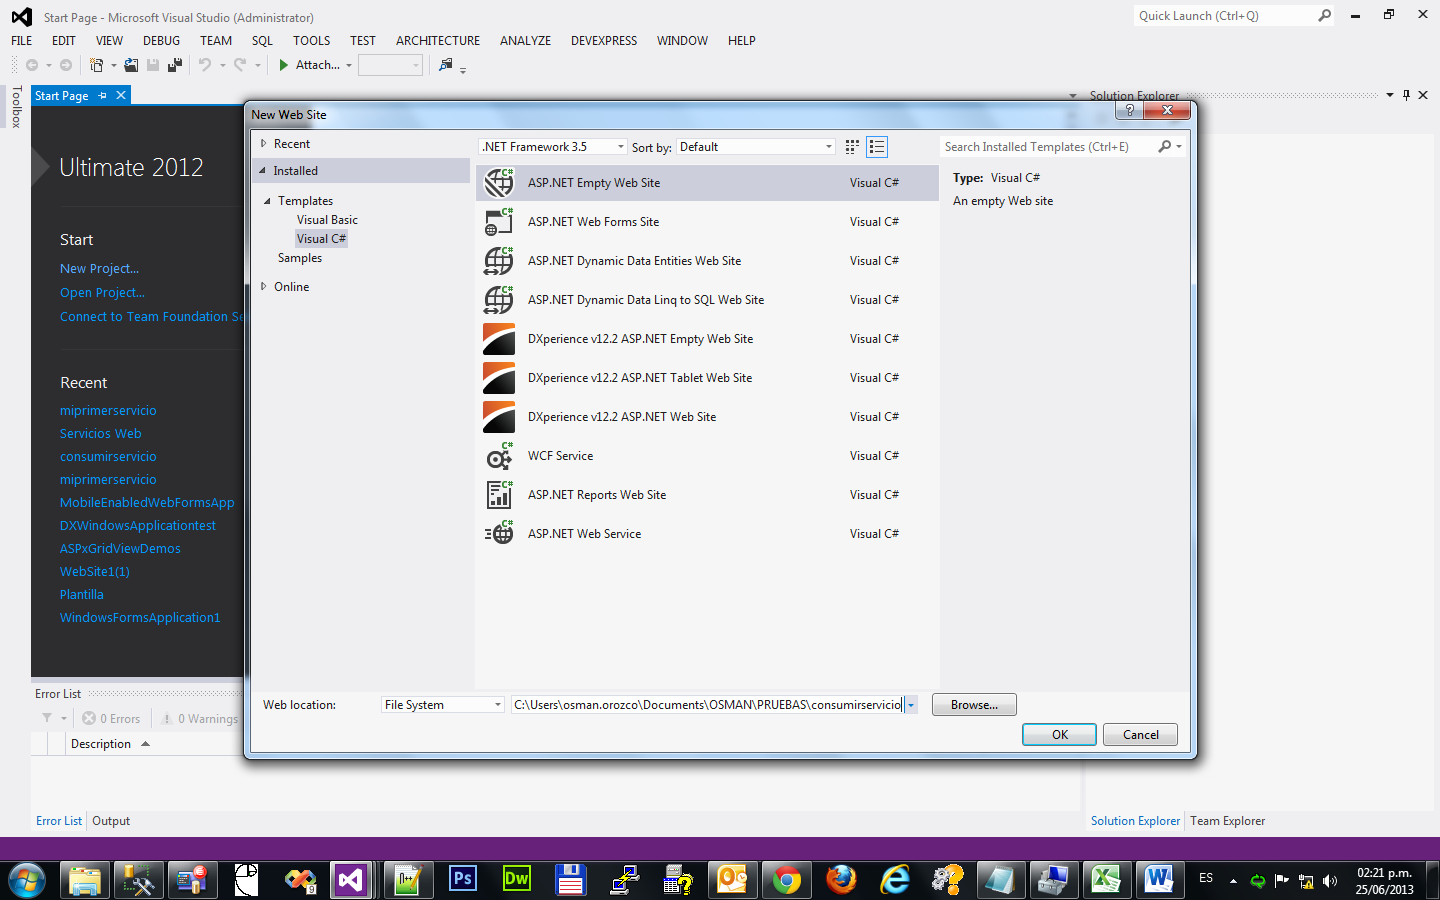Open Photoshop from the taskbar

click(x=463, y=879)
